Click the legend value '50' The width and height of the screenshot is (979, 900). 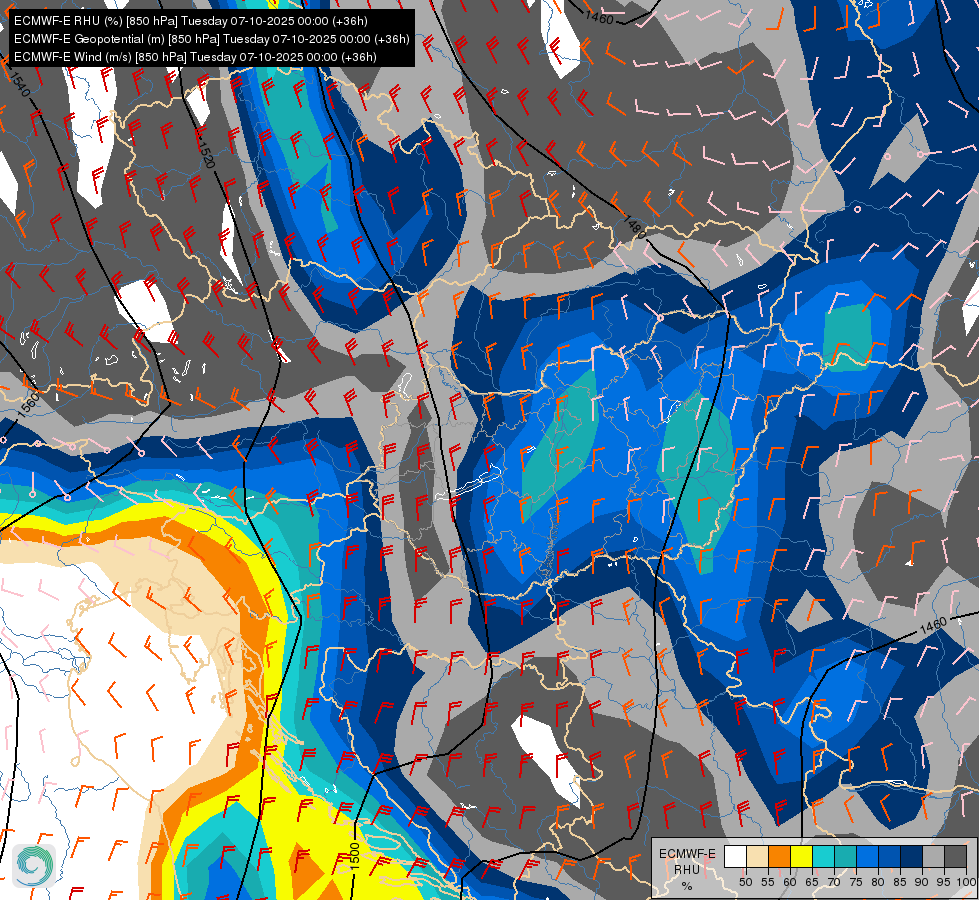point(745,883)
